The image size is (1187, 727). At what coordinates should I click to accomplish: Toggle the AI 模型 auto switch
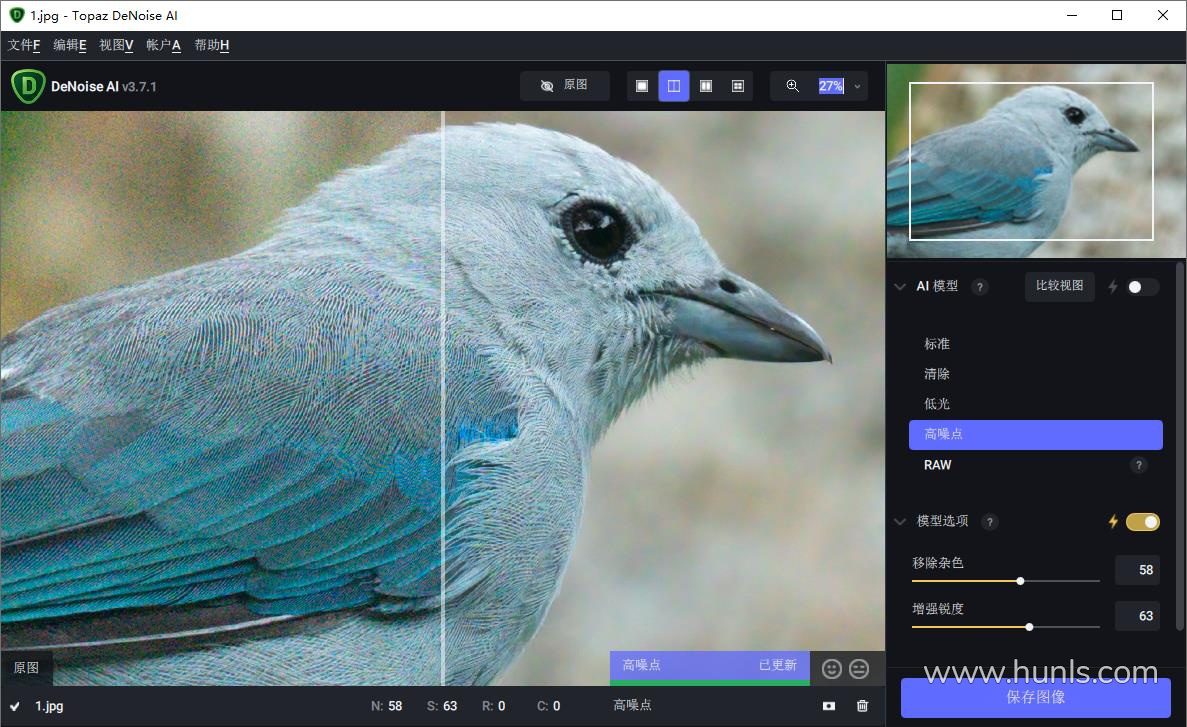1142,287
